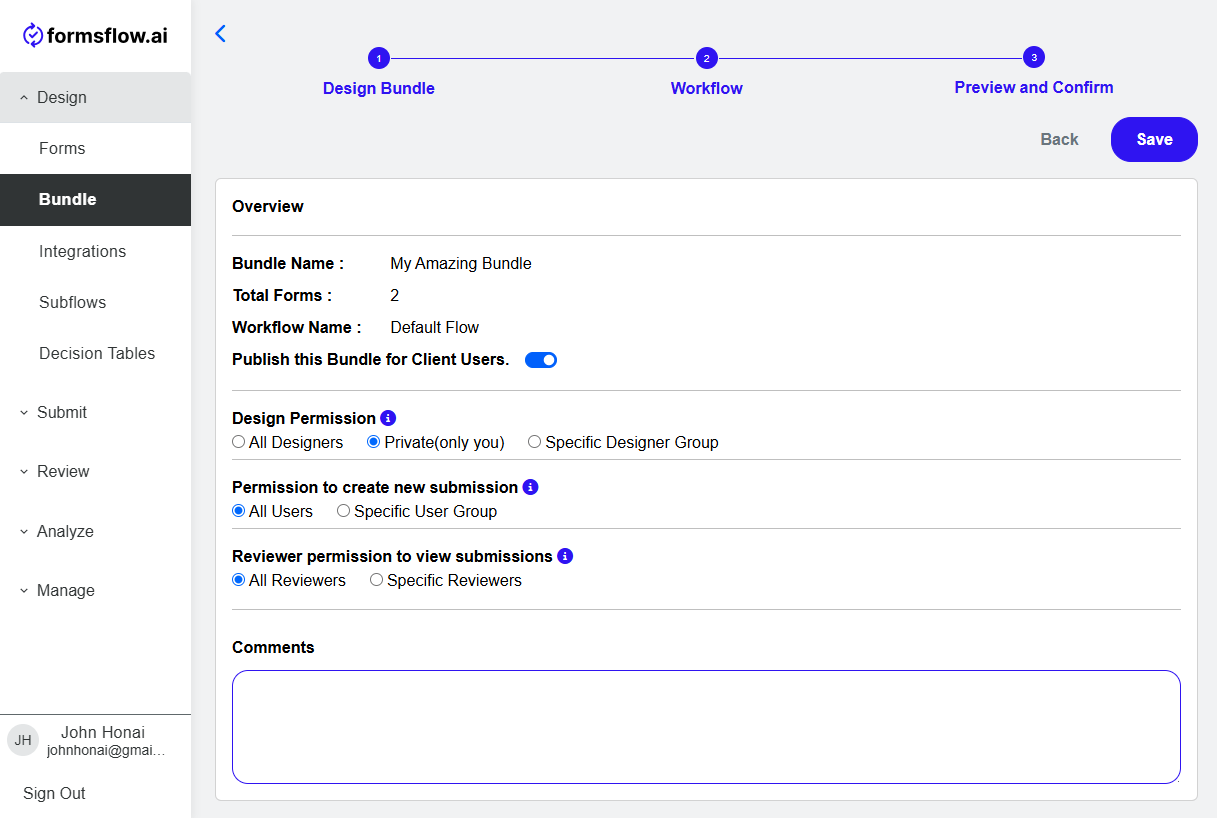
Task: Click inside the Comments text area
Action: point(706,727)
